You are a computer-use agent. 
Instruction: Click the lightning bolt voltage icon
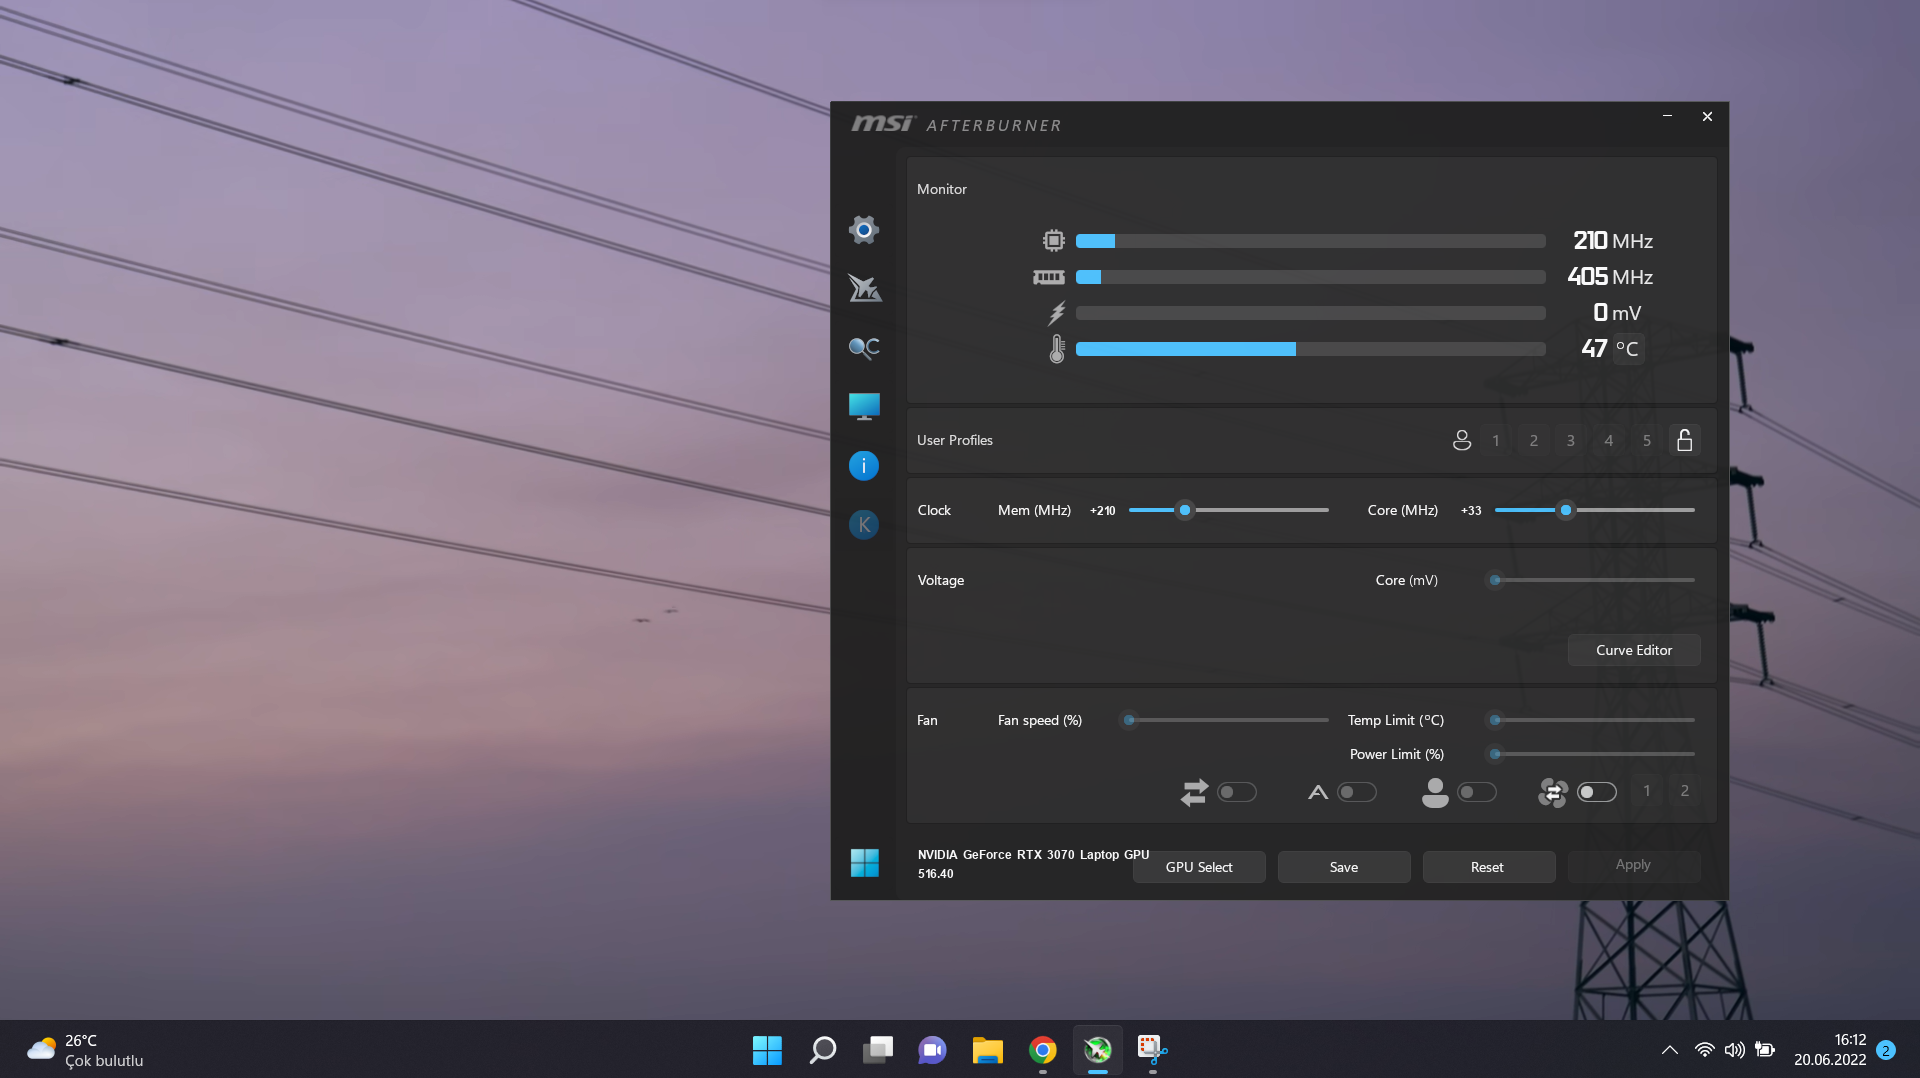(x=1057, y=313)
